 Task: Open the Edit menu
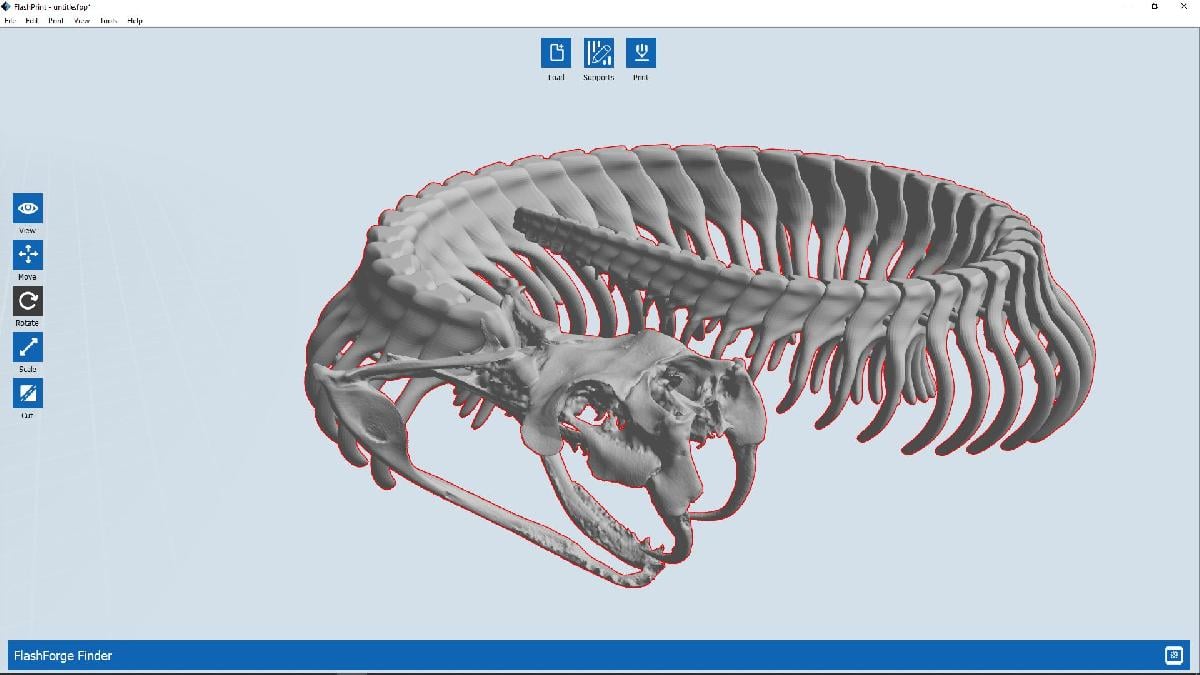(32, 20)
